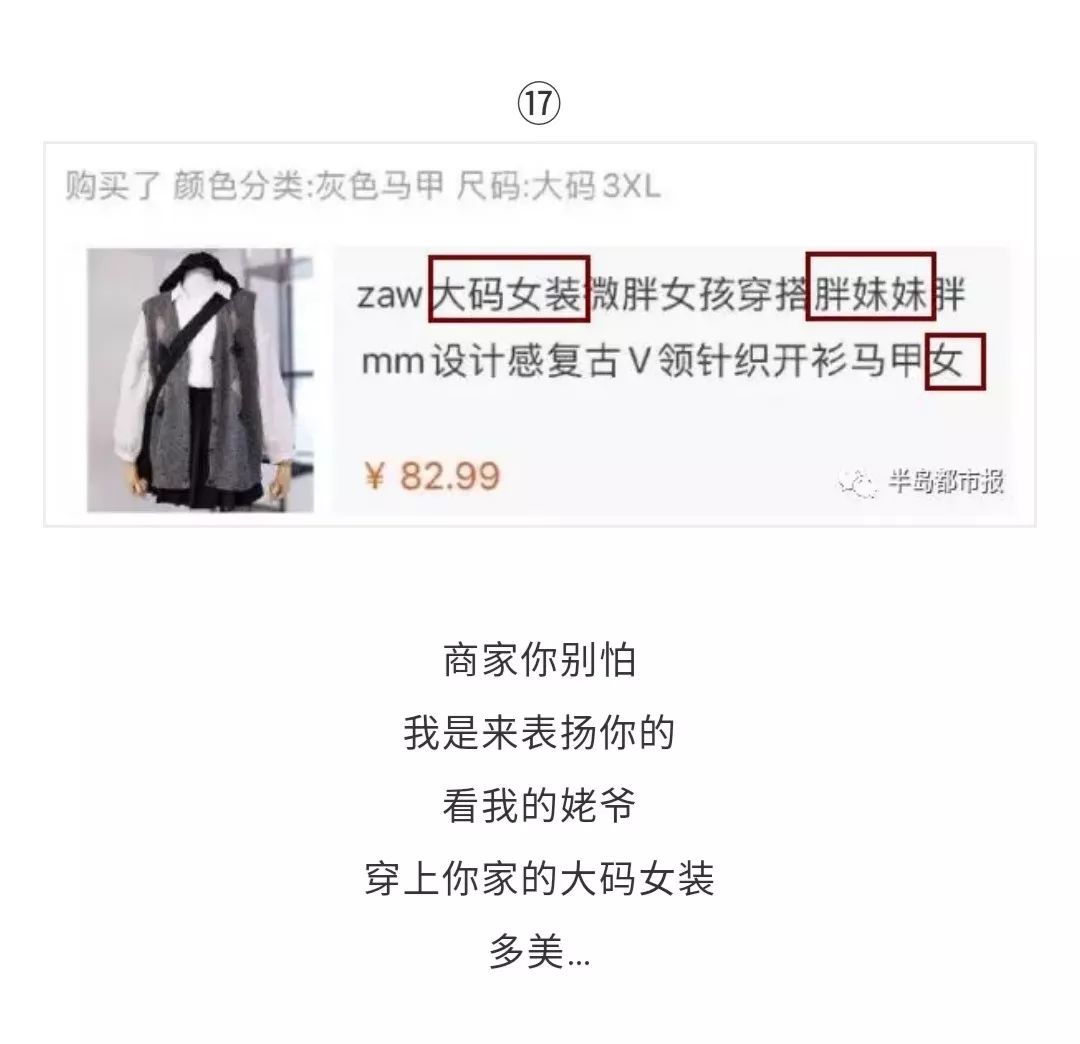
Task: Click the caption line 我是来表扬你的
Action: click(539, 733)
